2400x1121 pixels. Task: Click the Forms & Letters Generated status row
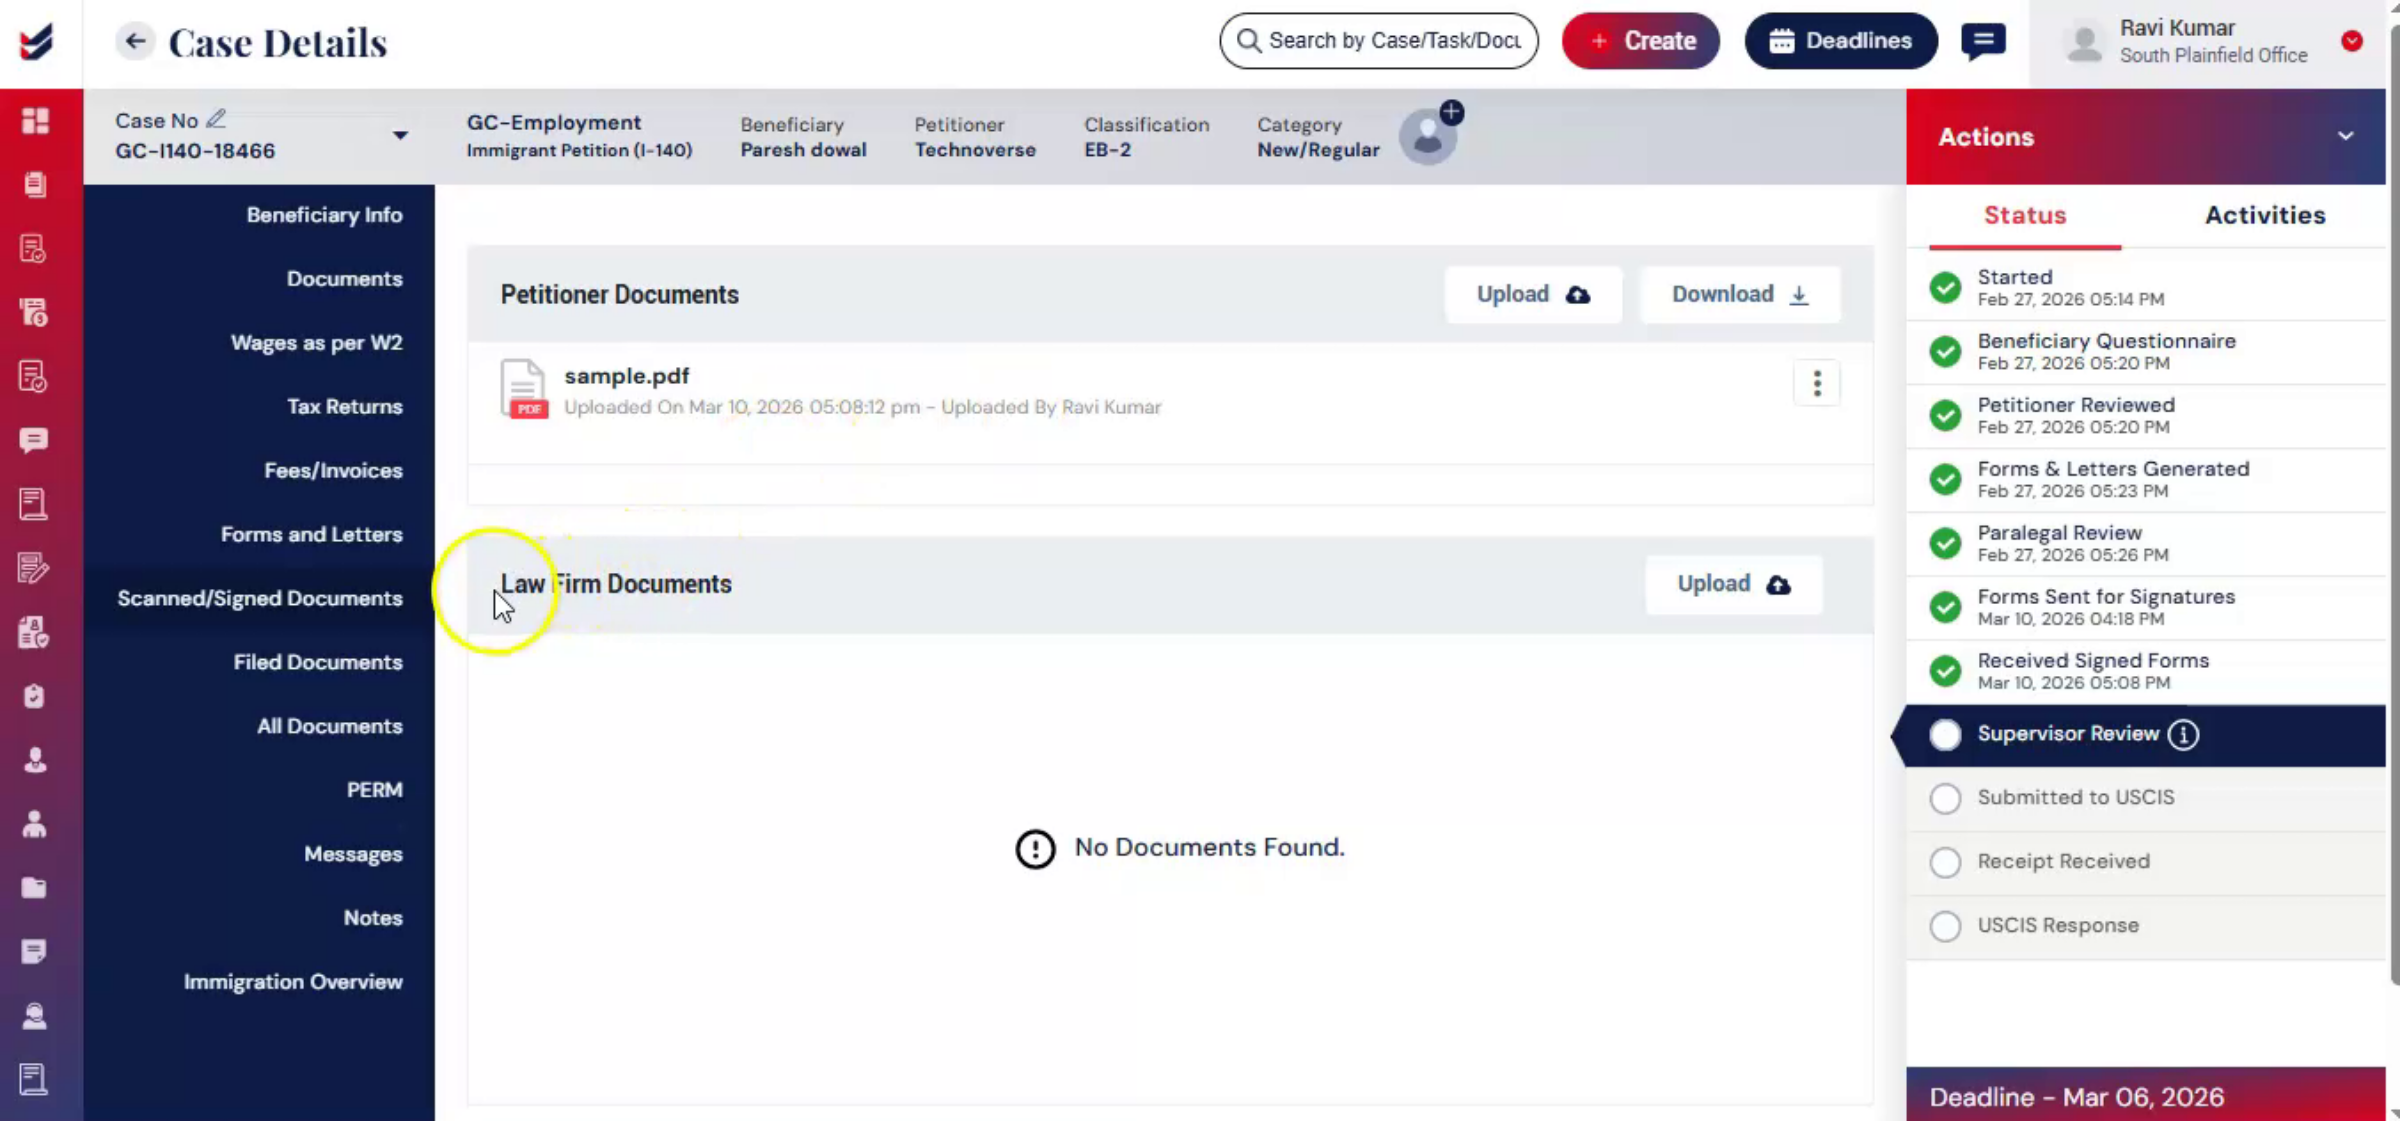click(2146, 479)
